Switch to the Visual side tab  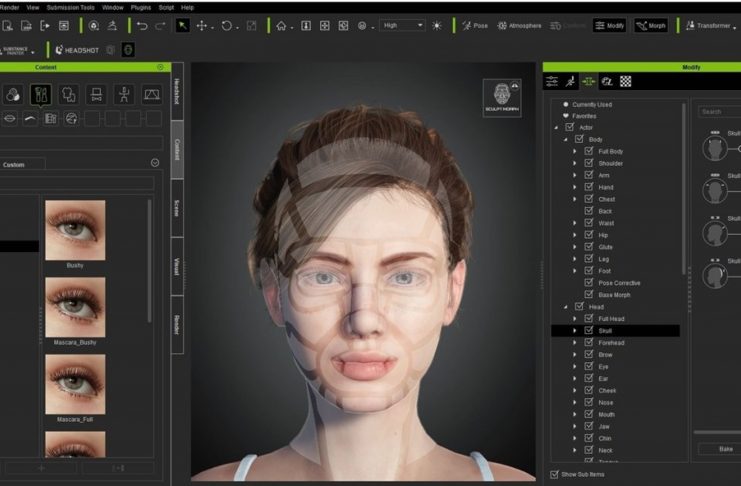(177, 266)
